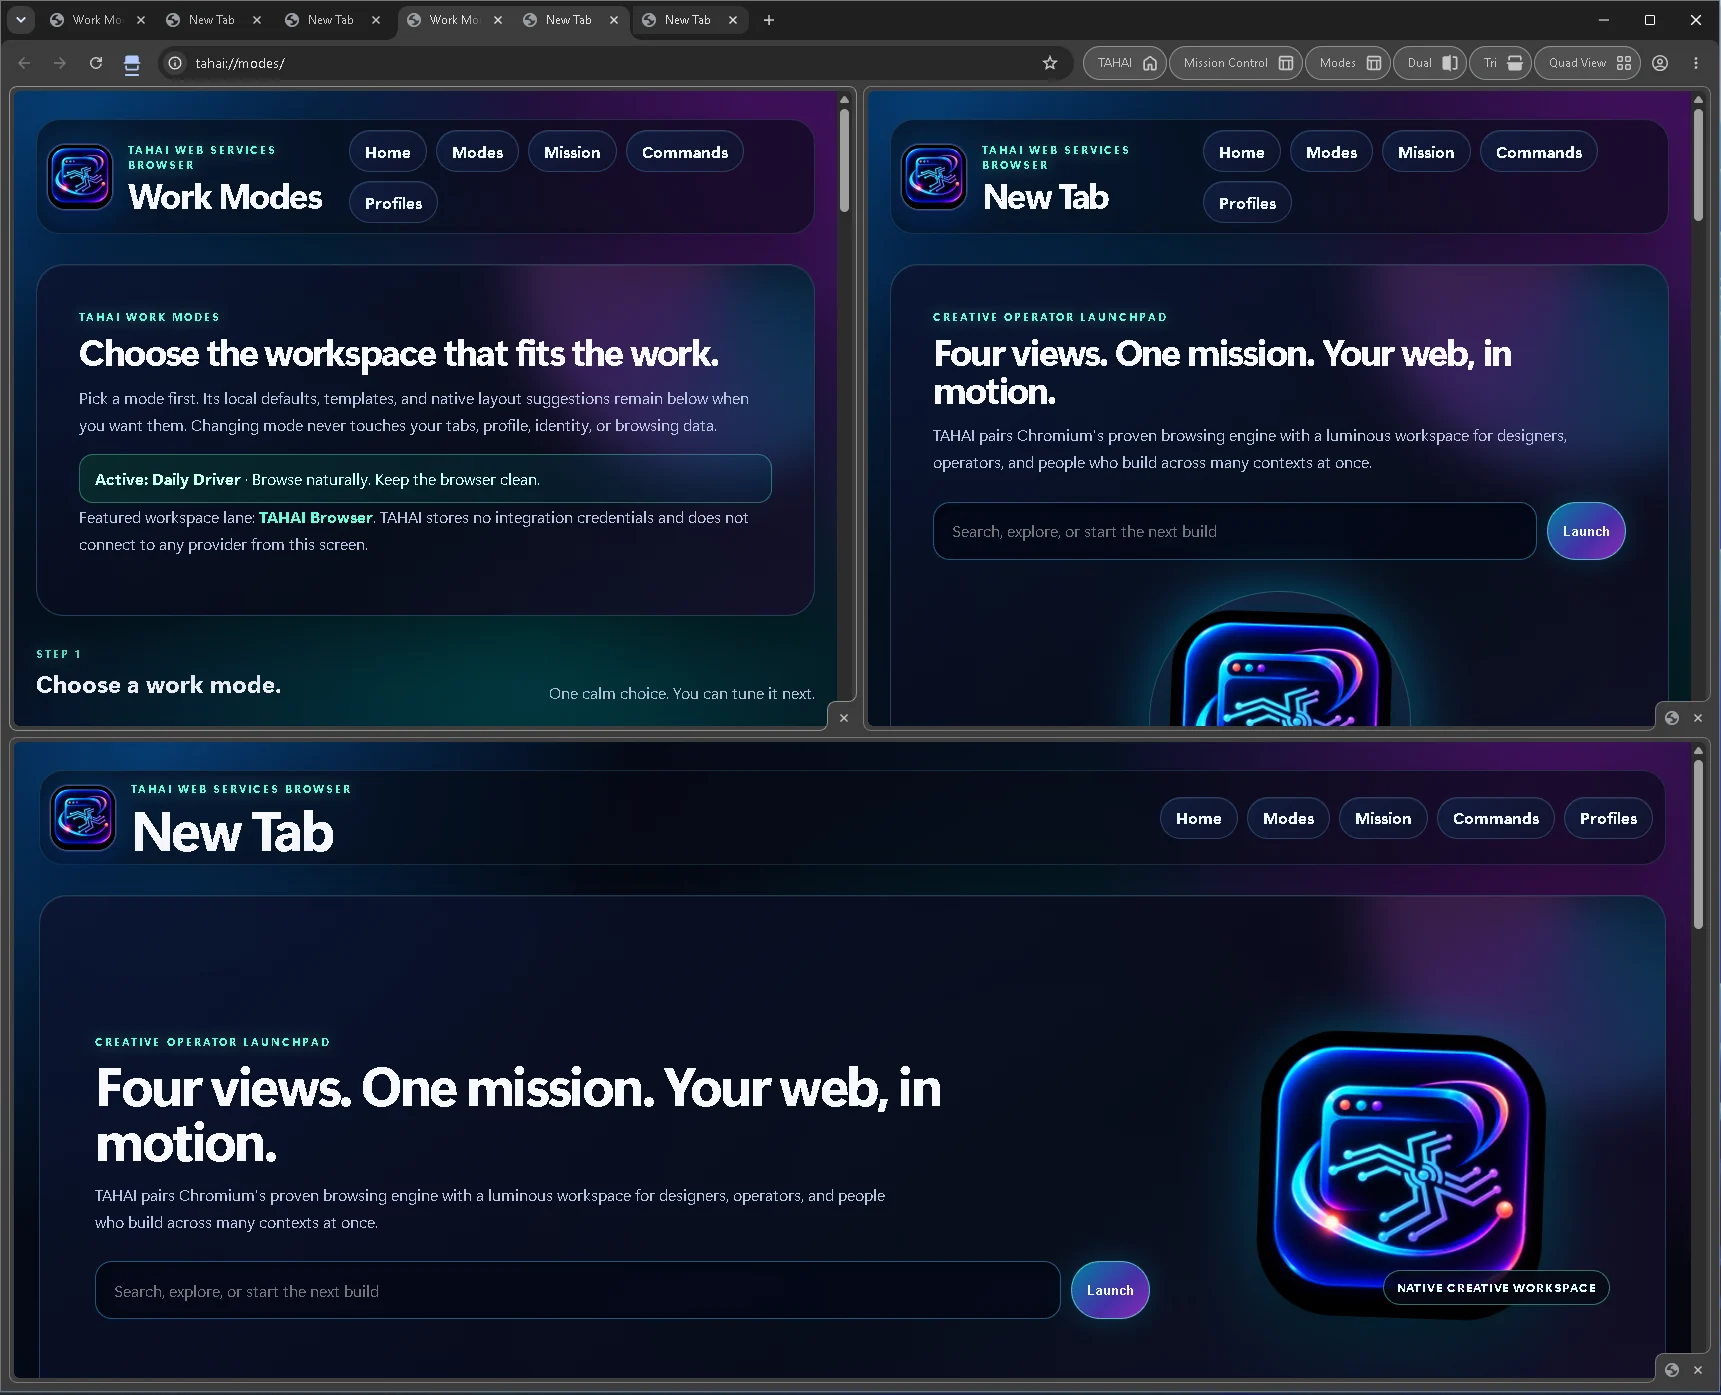Click the globe icon on the top-right pane
Viewport: 1721px width, 1395px height.
(1672, 718)
